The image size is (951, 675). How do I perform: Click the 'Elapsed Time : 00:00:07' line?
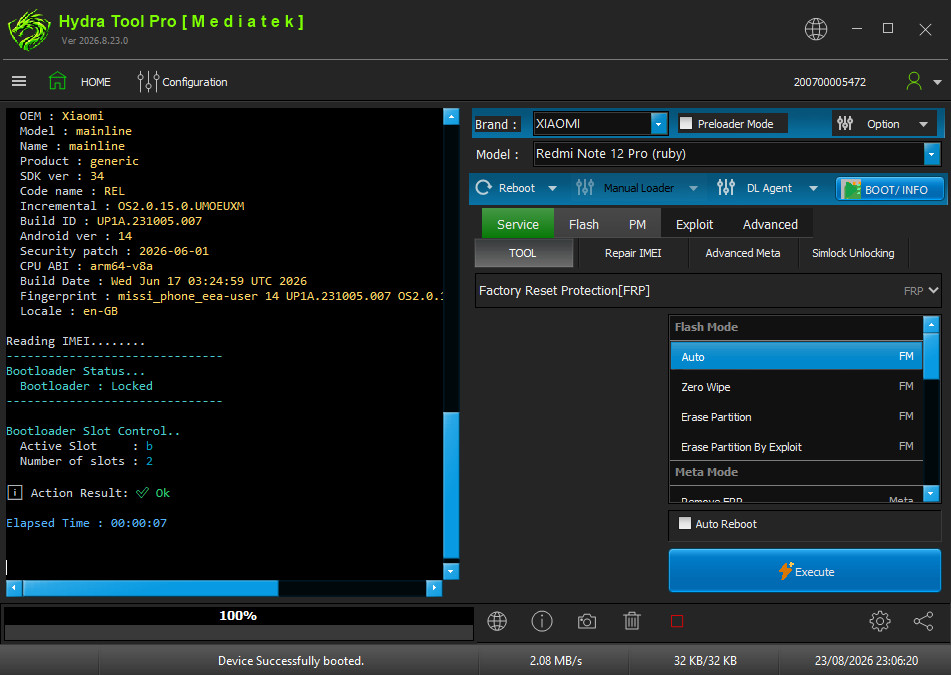pos(86,523)
